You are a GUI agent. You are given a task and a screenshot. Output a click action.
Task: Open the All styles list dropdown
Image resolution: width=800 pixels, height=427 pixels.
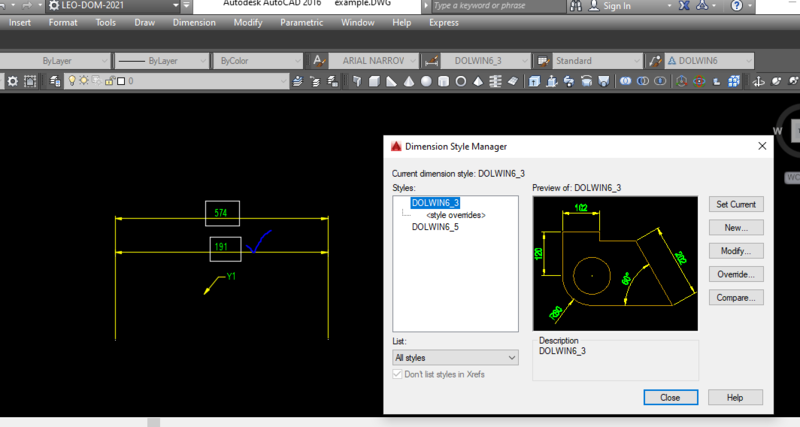[455, 356]
